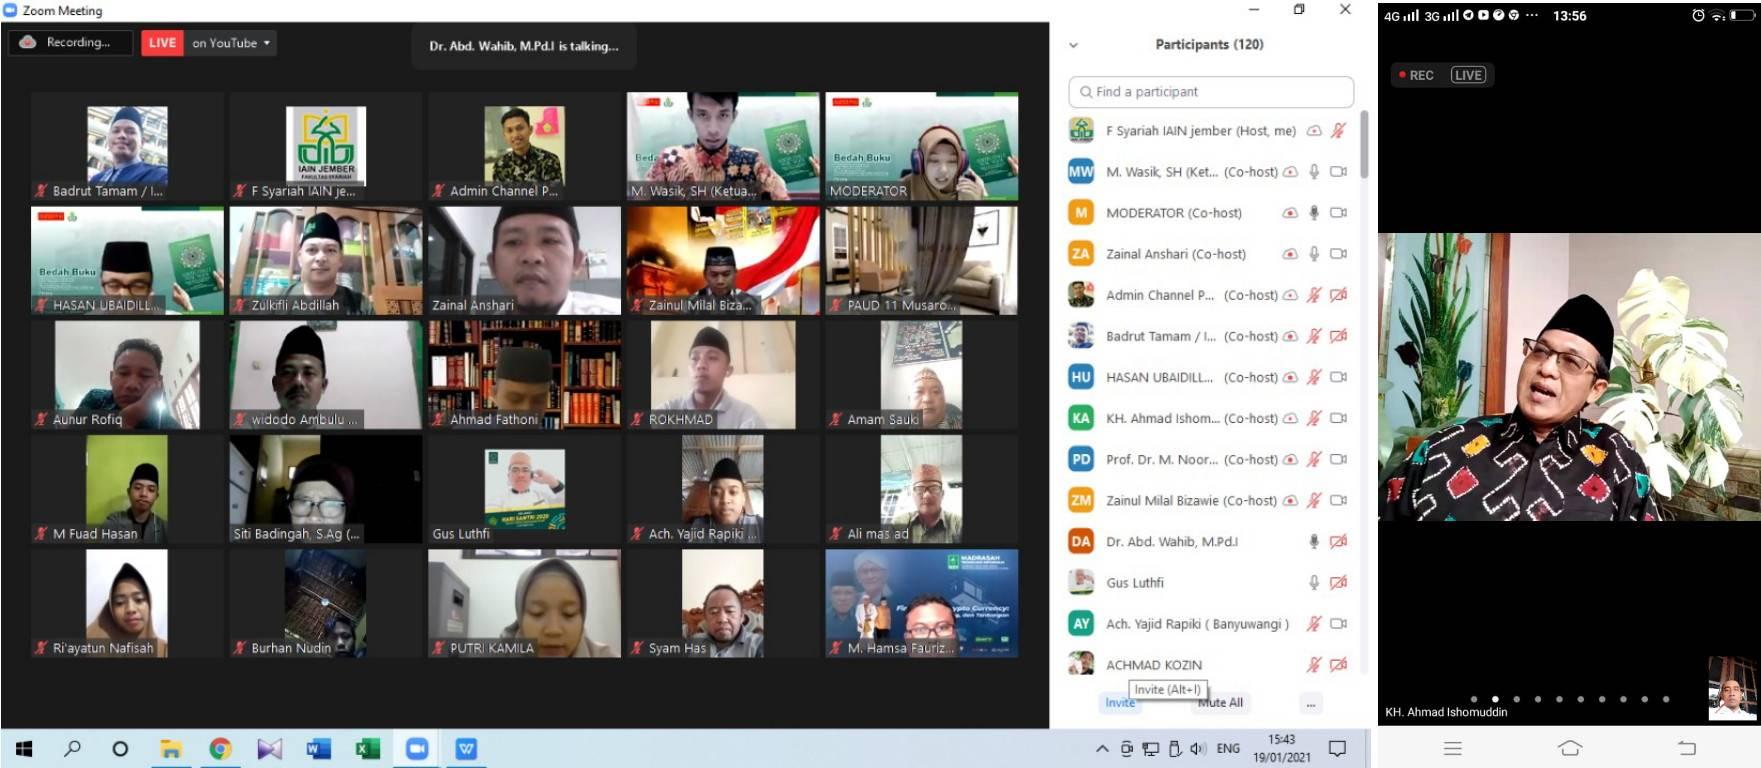Unmute ACHMAD KOZIN in the participants list
The image size is (1761, 768).
tap(1314, 665)
